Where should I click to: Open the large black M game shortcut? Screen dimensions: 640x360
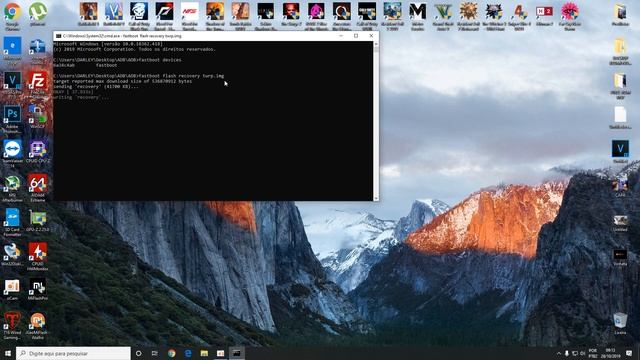coord(418,16)
